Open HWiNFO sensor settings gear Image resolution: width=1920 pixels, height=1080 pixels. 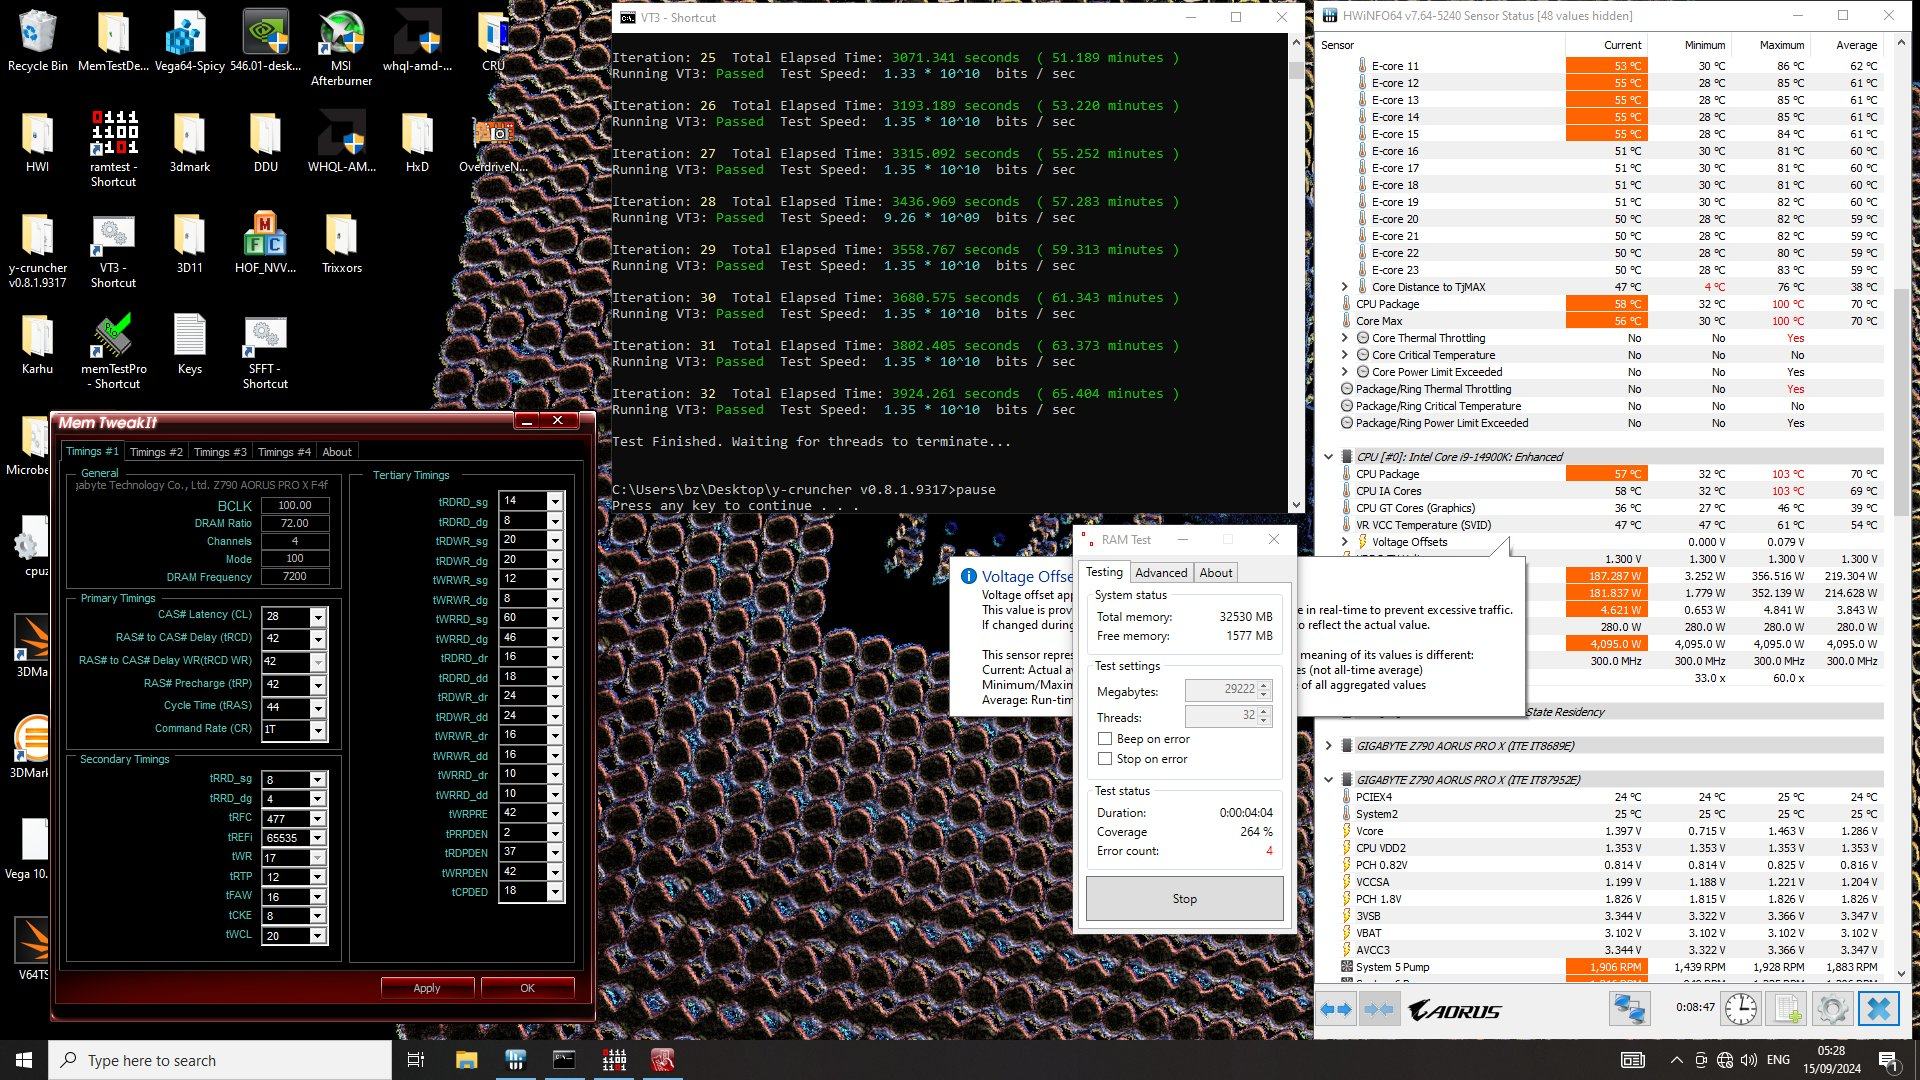point(1832,1010)
